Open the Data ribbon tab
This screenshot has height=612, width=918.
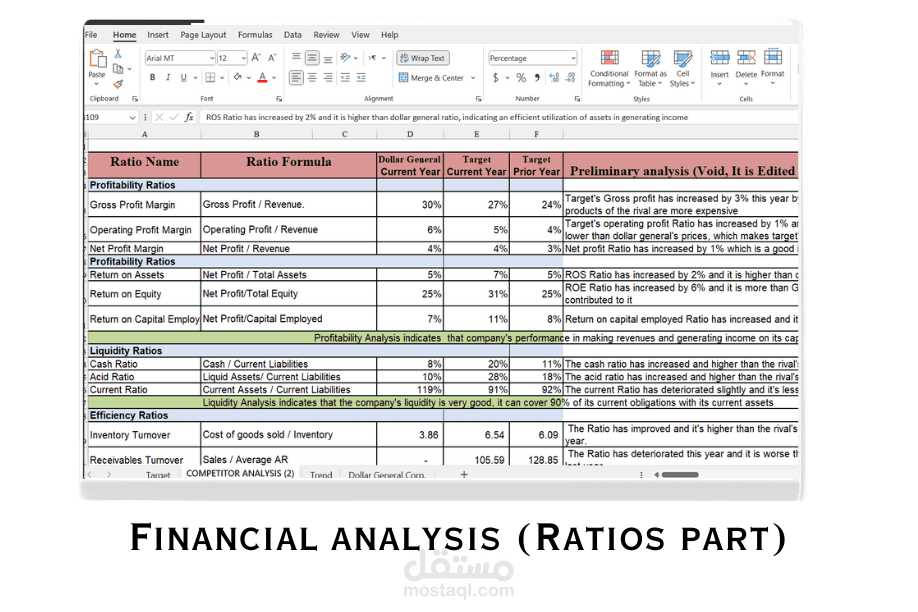[x=293, y=35]
